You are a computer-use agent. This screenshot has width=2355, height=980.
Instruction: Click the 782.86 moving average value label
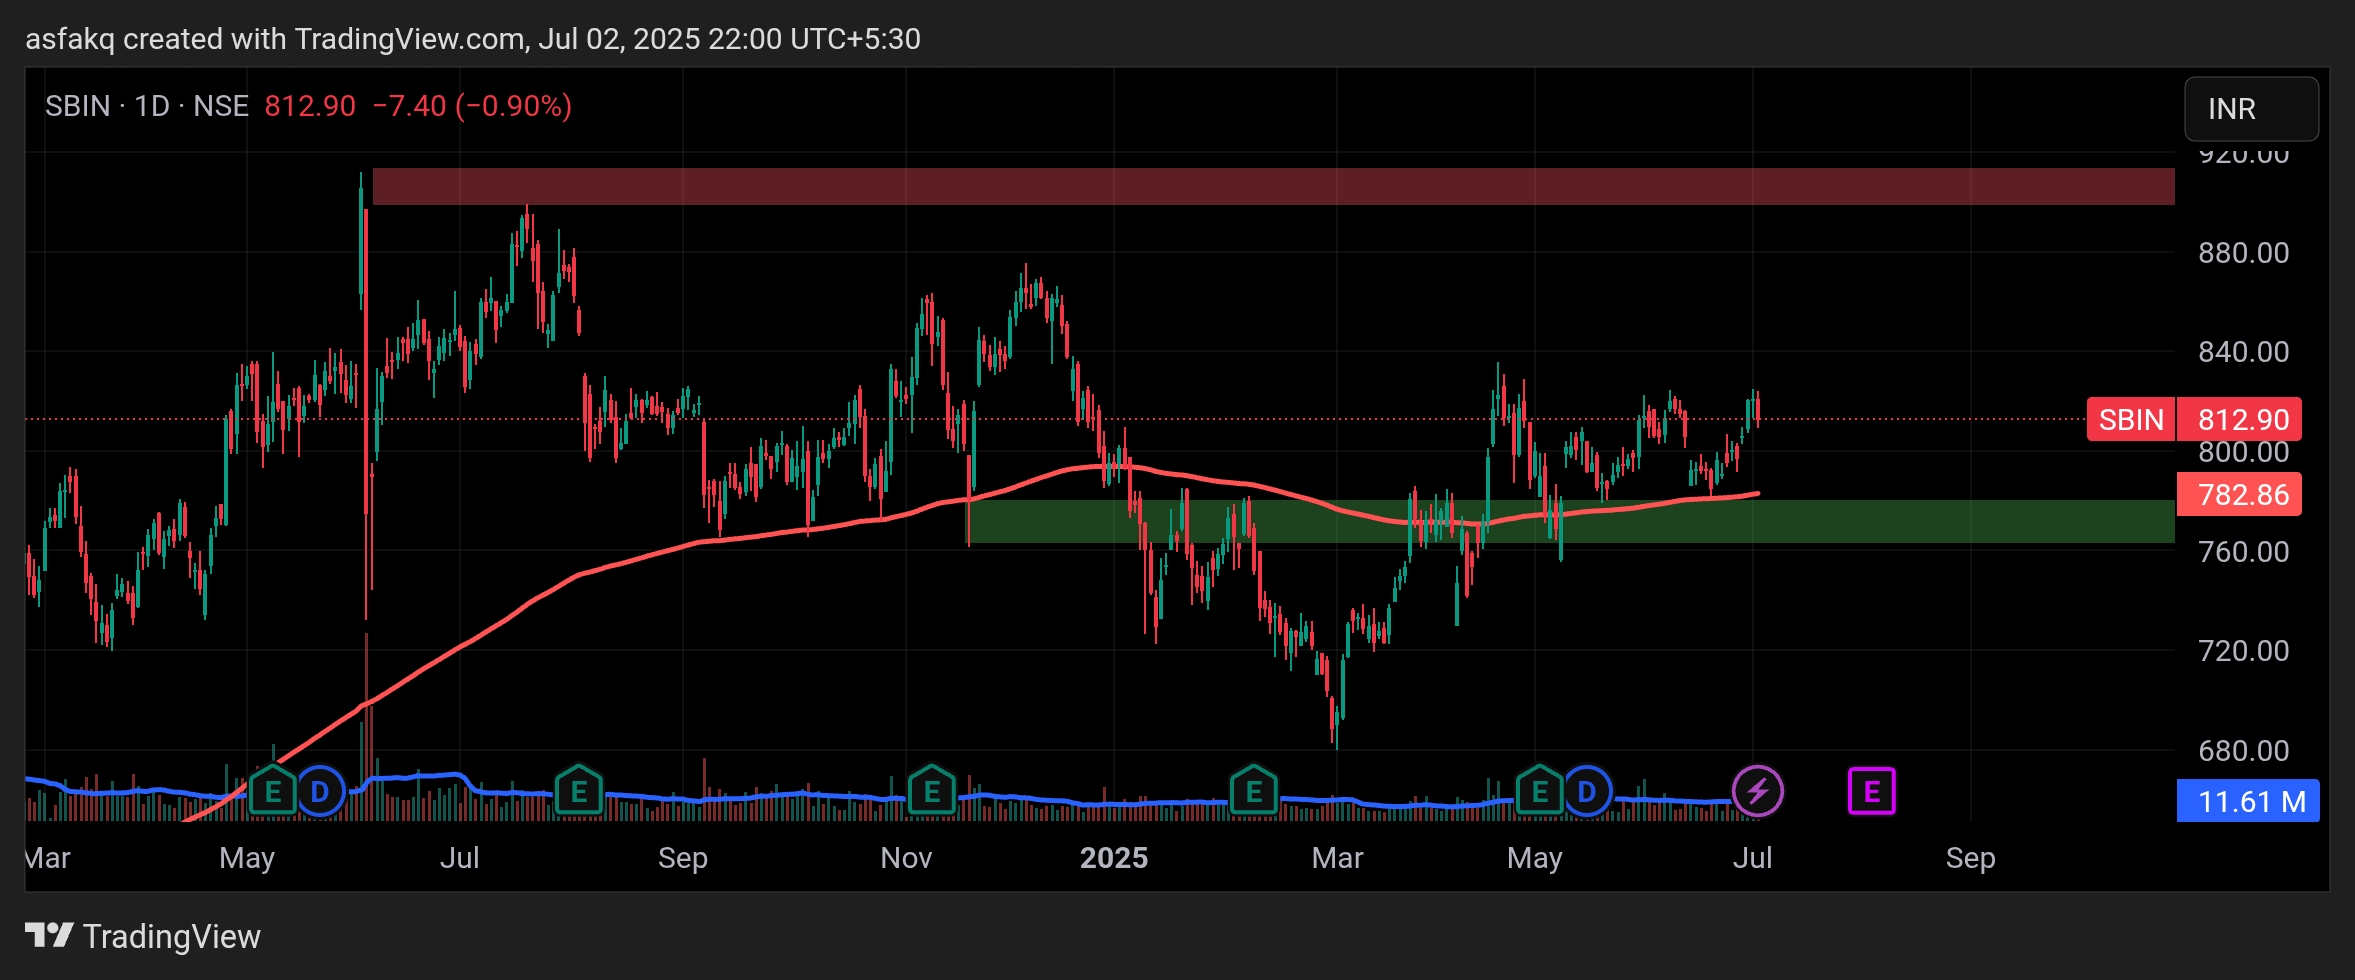(x=2239, y=494)
